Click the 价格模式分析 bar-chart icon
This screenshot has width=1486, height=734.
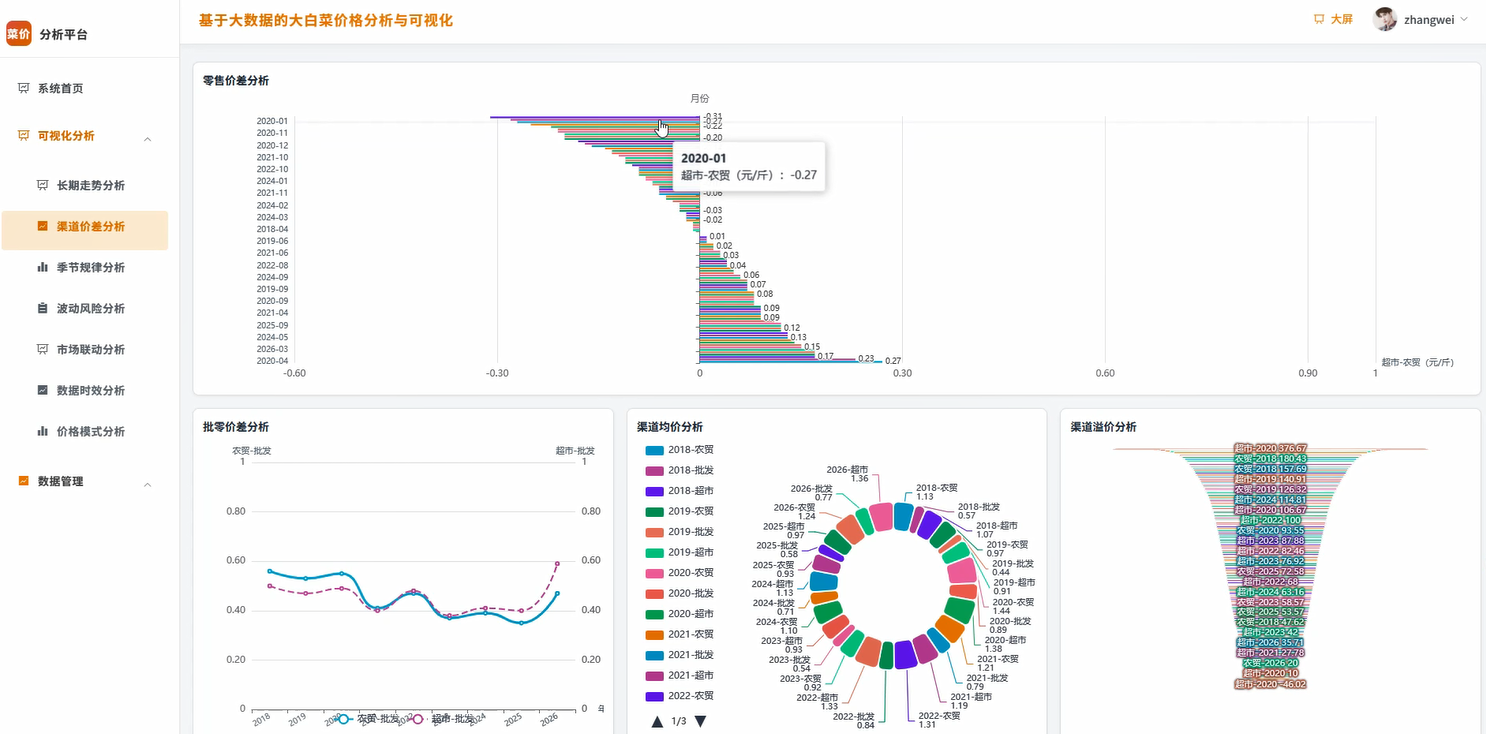[x=43, y=431]
